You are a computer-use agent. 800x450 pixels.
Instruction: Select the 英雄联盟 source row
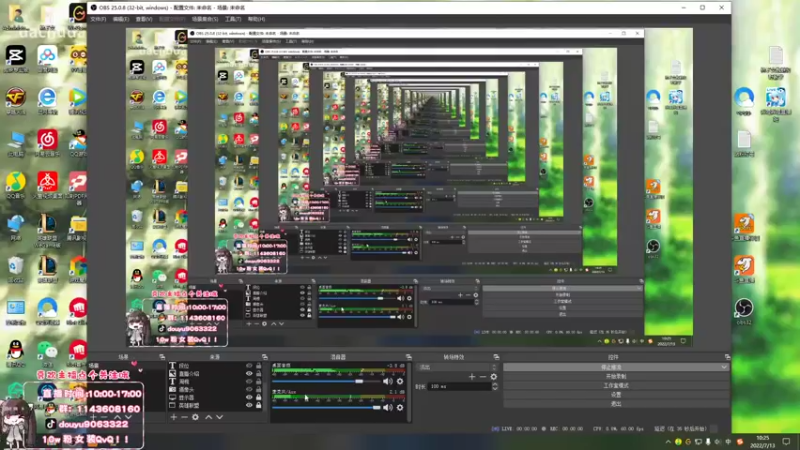pyautogui.click(x=216, y=405)
